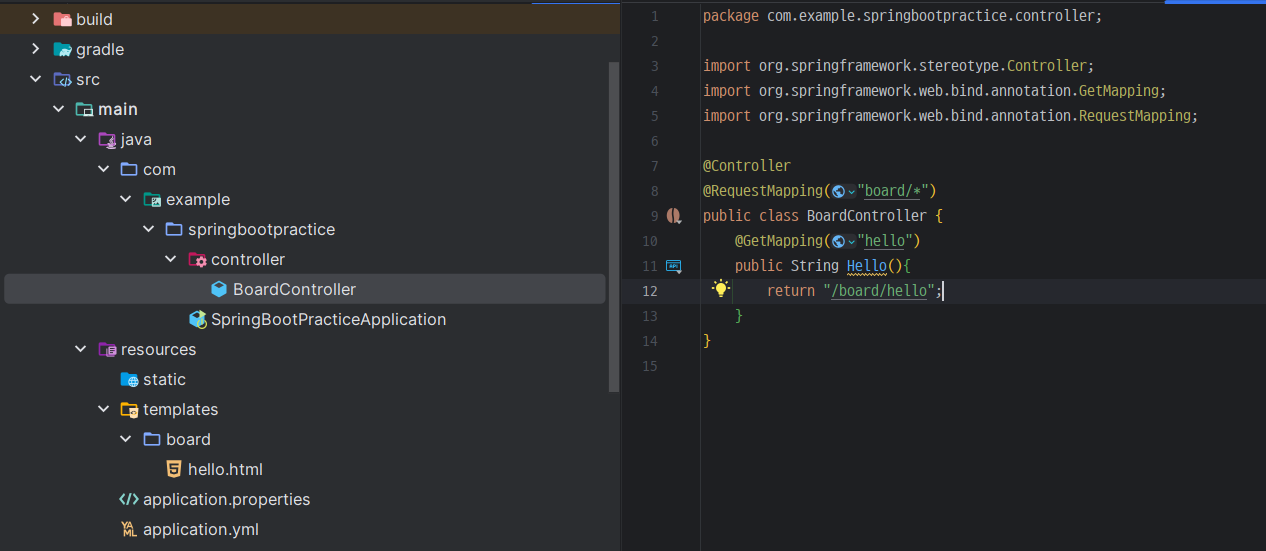Click the java sources folder icon

[x=107, y=139]
